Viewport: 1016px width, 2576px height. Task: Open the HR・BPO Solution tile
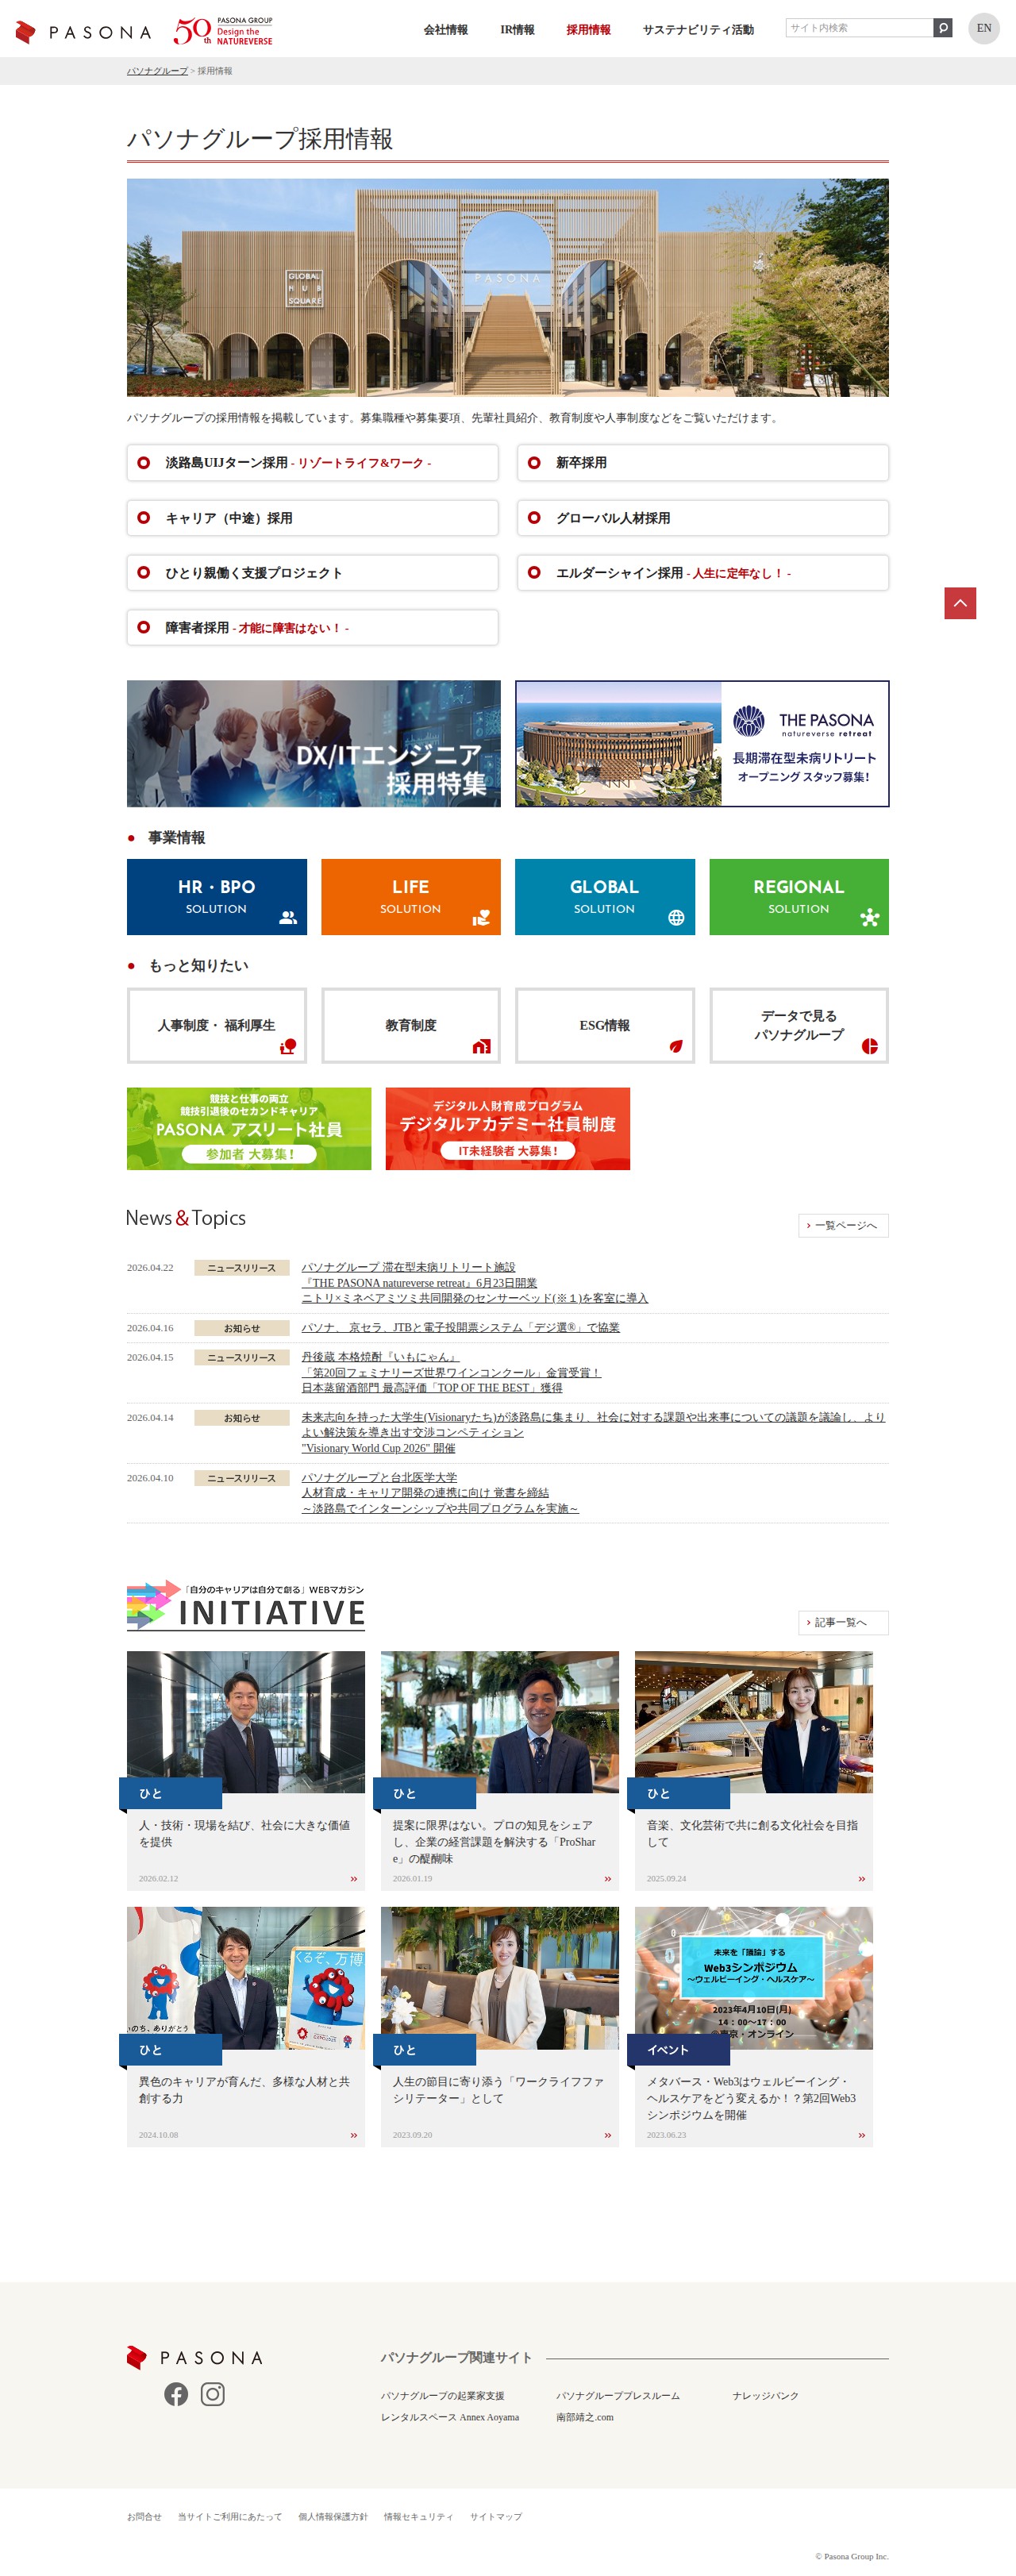217,897
